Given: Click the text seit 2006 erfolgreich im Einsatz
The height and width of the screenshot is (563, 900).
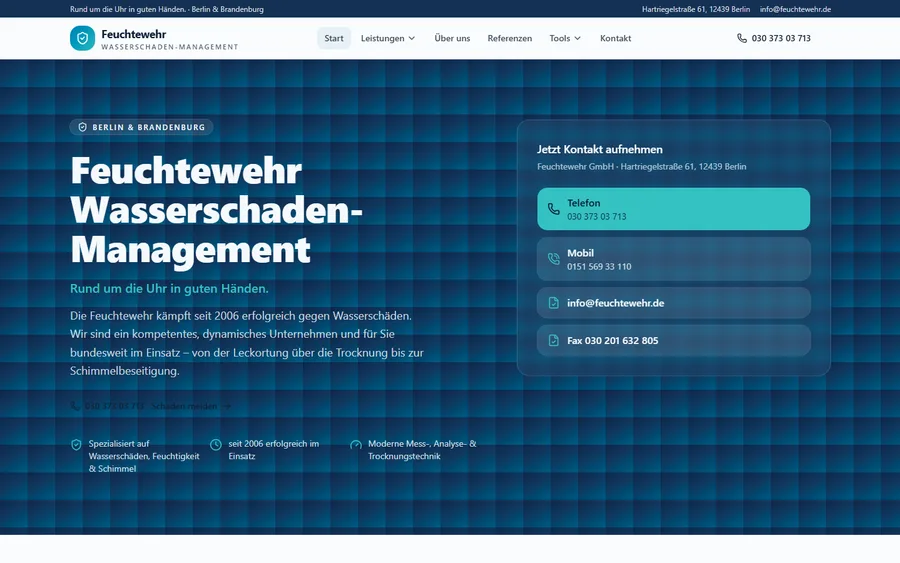Looking at the screenshot, I should [274, 450].
